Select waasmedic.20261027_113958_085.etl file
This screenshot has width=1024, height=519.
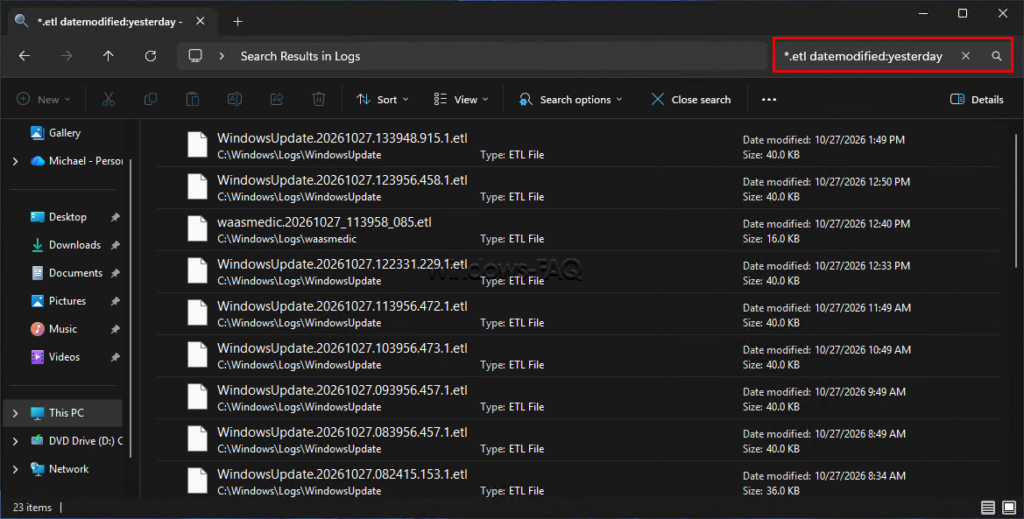click(x=578, y=230)
